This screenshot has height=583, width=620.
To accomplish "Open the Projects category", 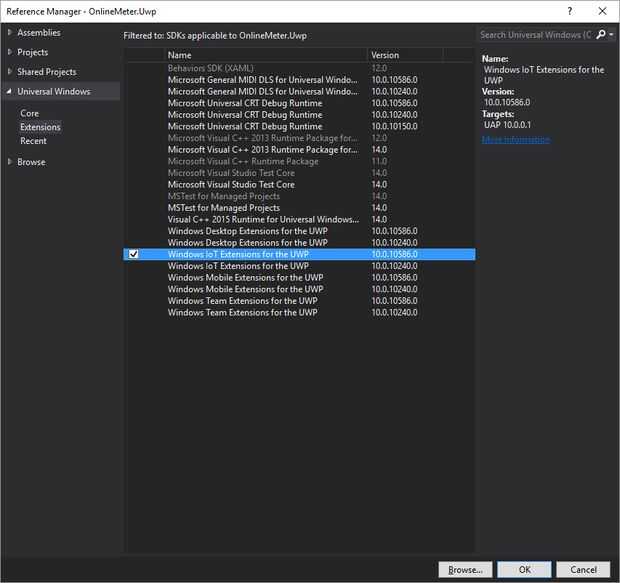I will point(32,52).
